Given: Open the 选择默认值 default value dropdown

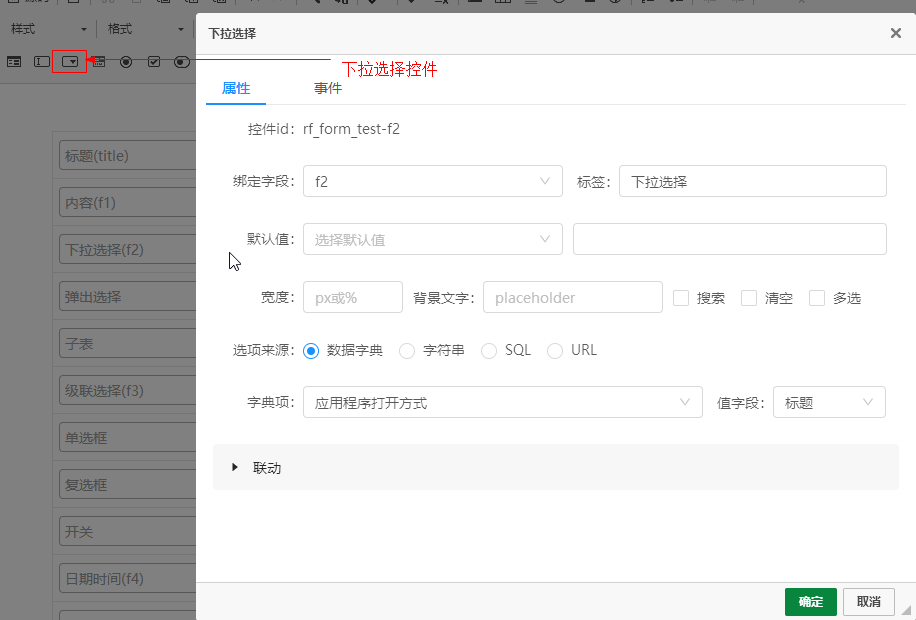Looking at the screenshot, I should tap(433, 239).
